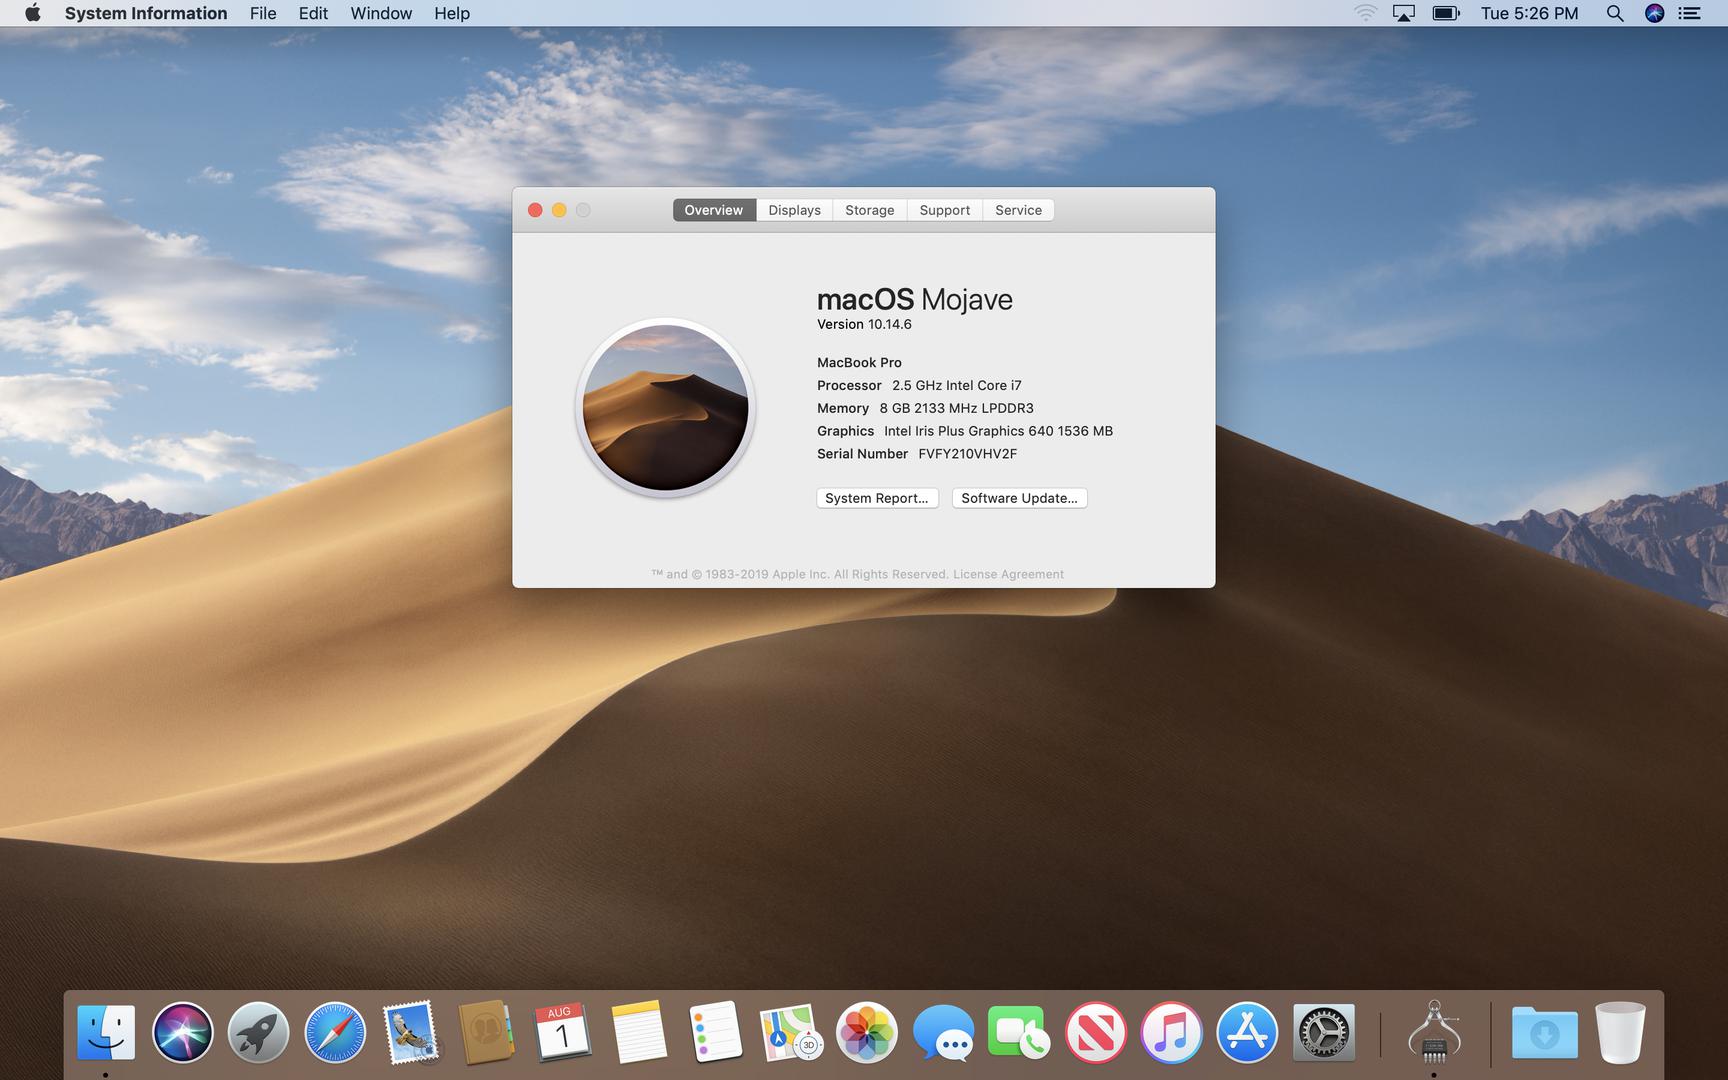Open Calendar icon showing AUG 1

(x=562, y=1032)
